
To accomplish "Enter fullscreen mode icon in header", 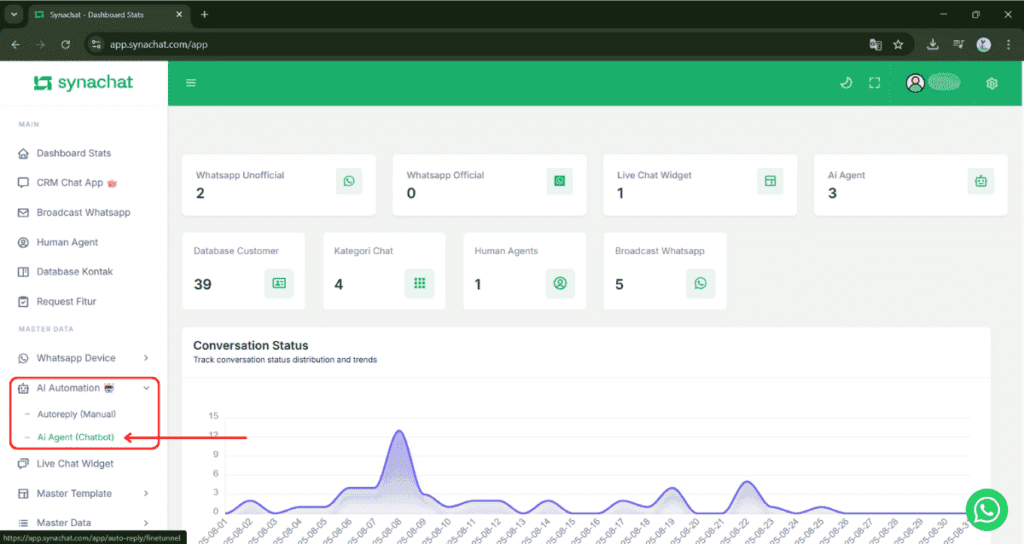I will [x=874, y=83].
